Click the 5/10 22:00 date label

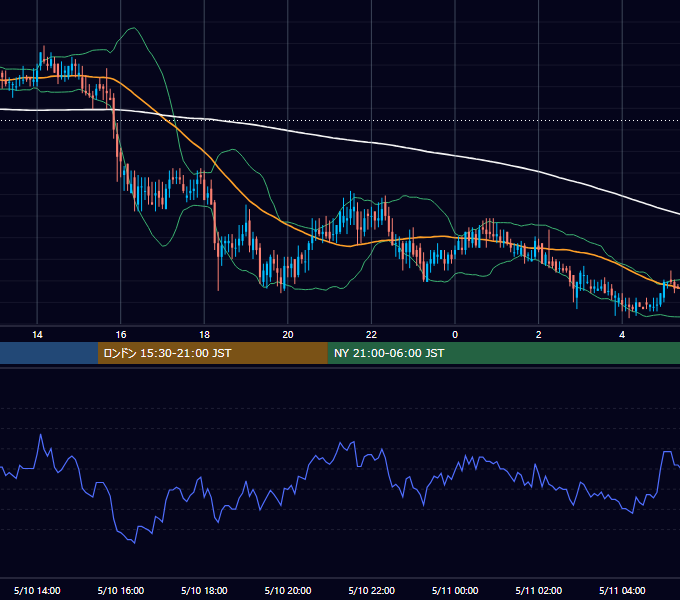click(372, 590)
